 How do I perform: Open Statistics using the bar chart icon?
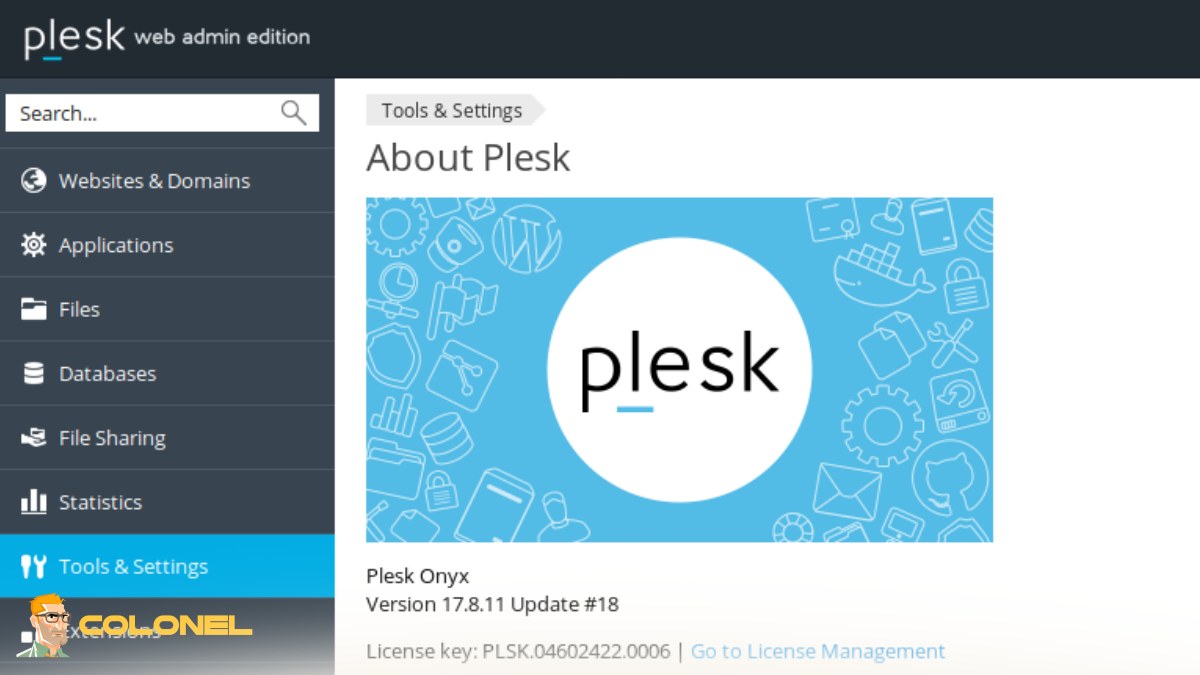click(32, 501)
